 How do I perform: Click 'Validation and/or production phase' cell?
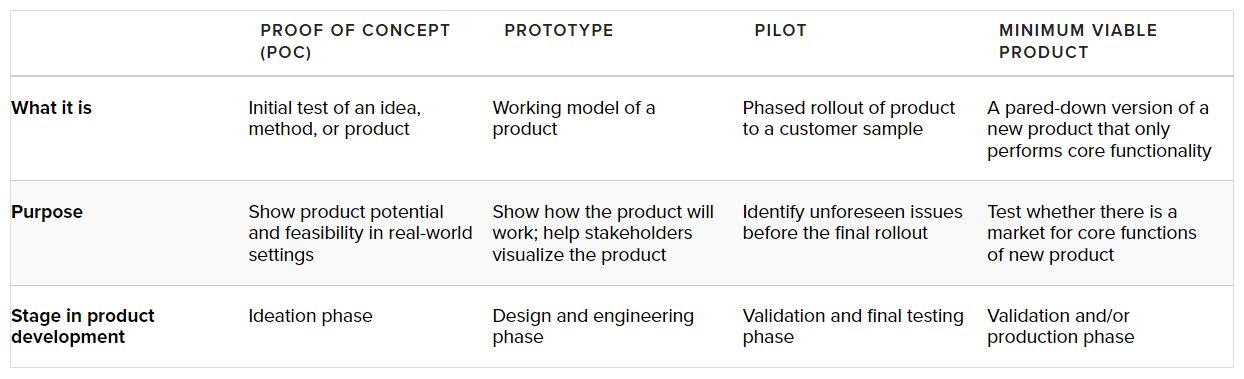1061,326
